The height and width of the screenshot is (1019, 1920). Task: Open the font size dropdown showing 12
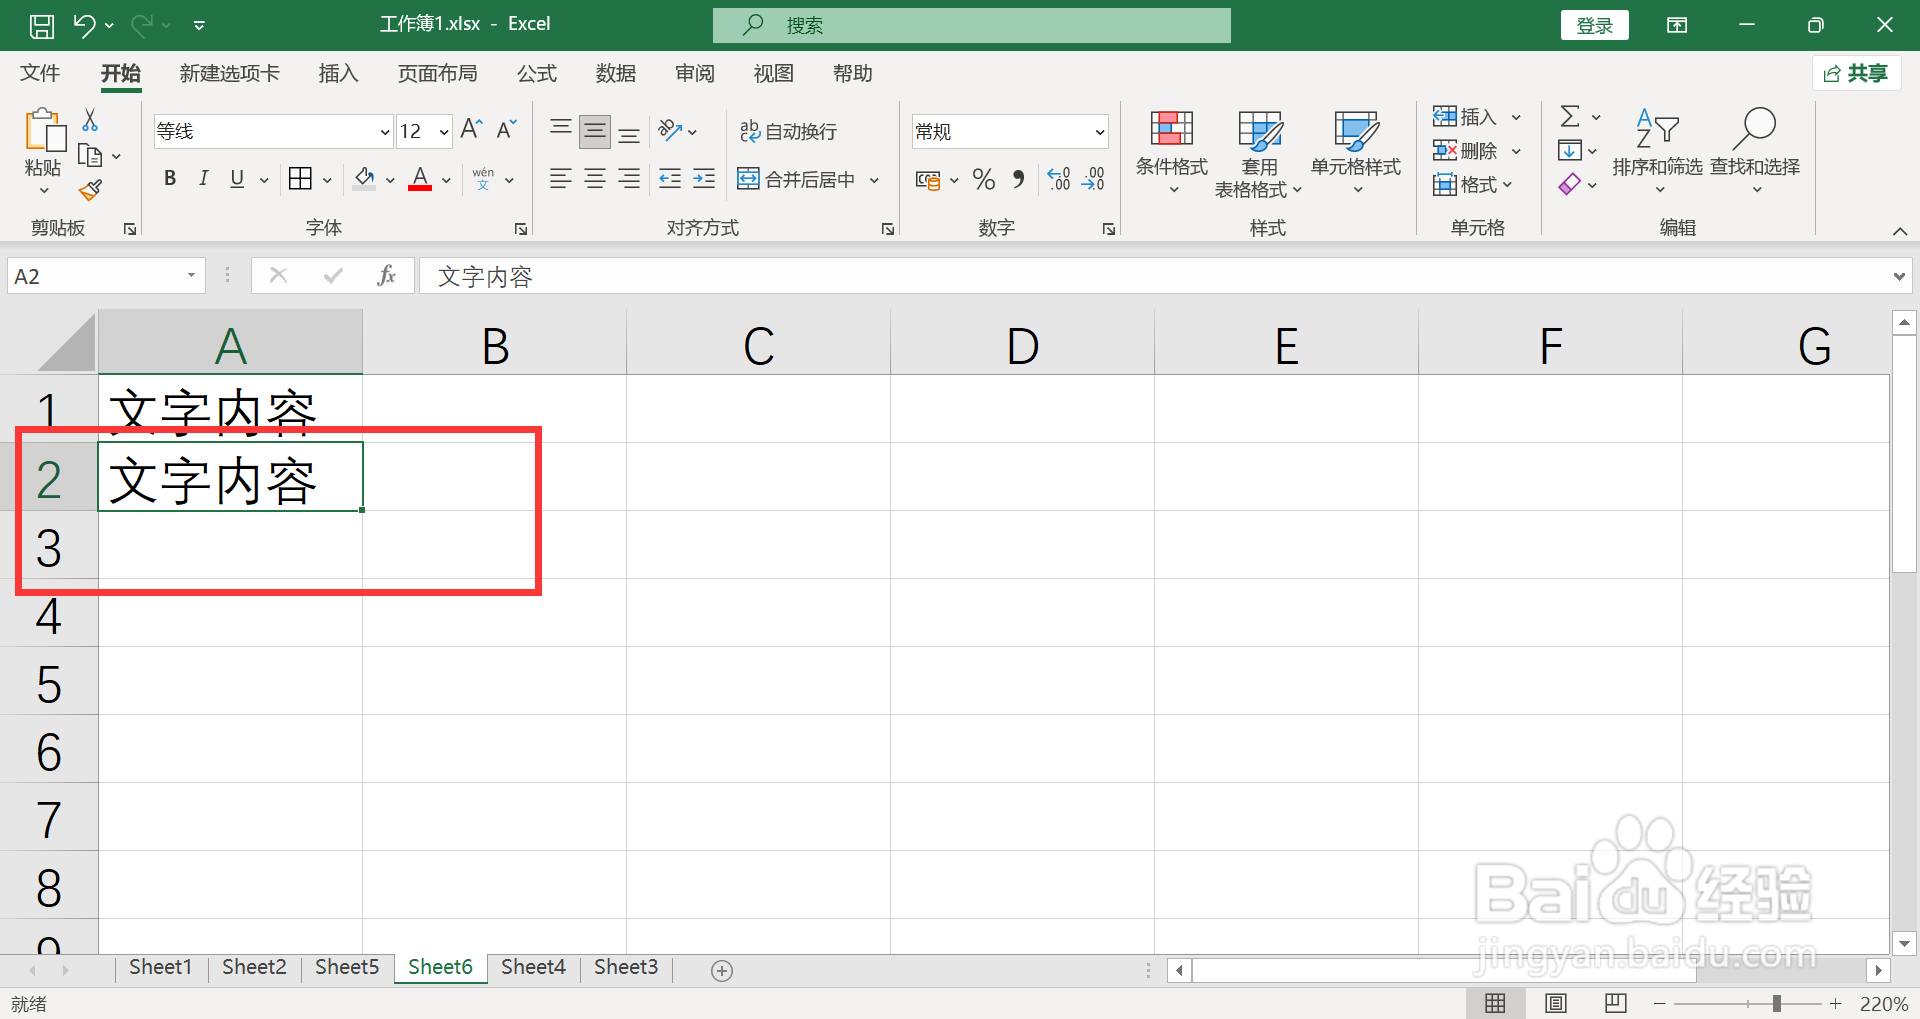click(444, 131)
